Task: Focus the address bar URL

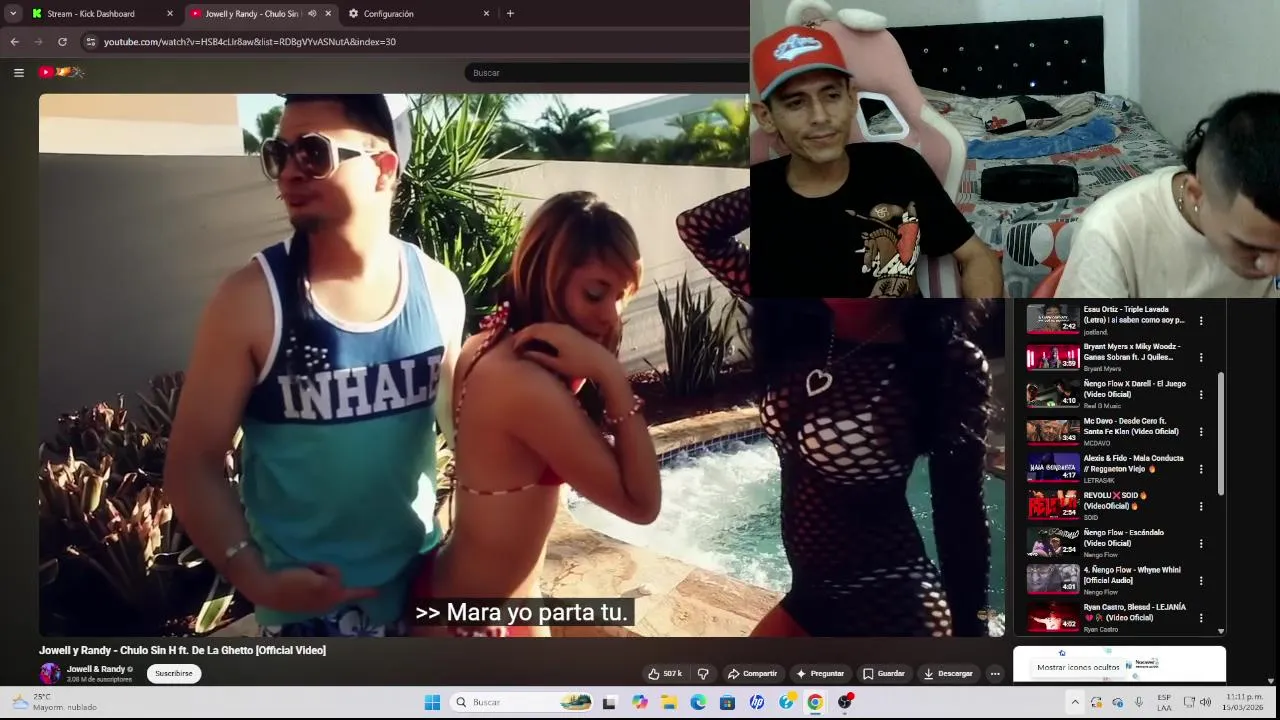Action: (x=250, y=42)
